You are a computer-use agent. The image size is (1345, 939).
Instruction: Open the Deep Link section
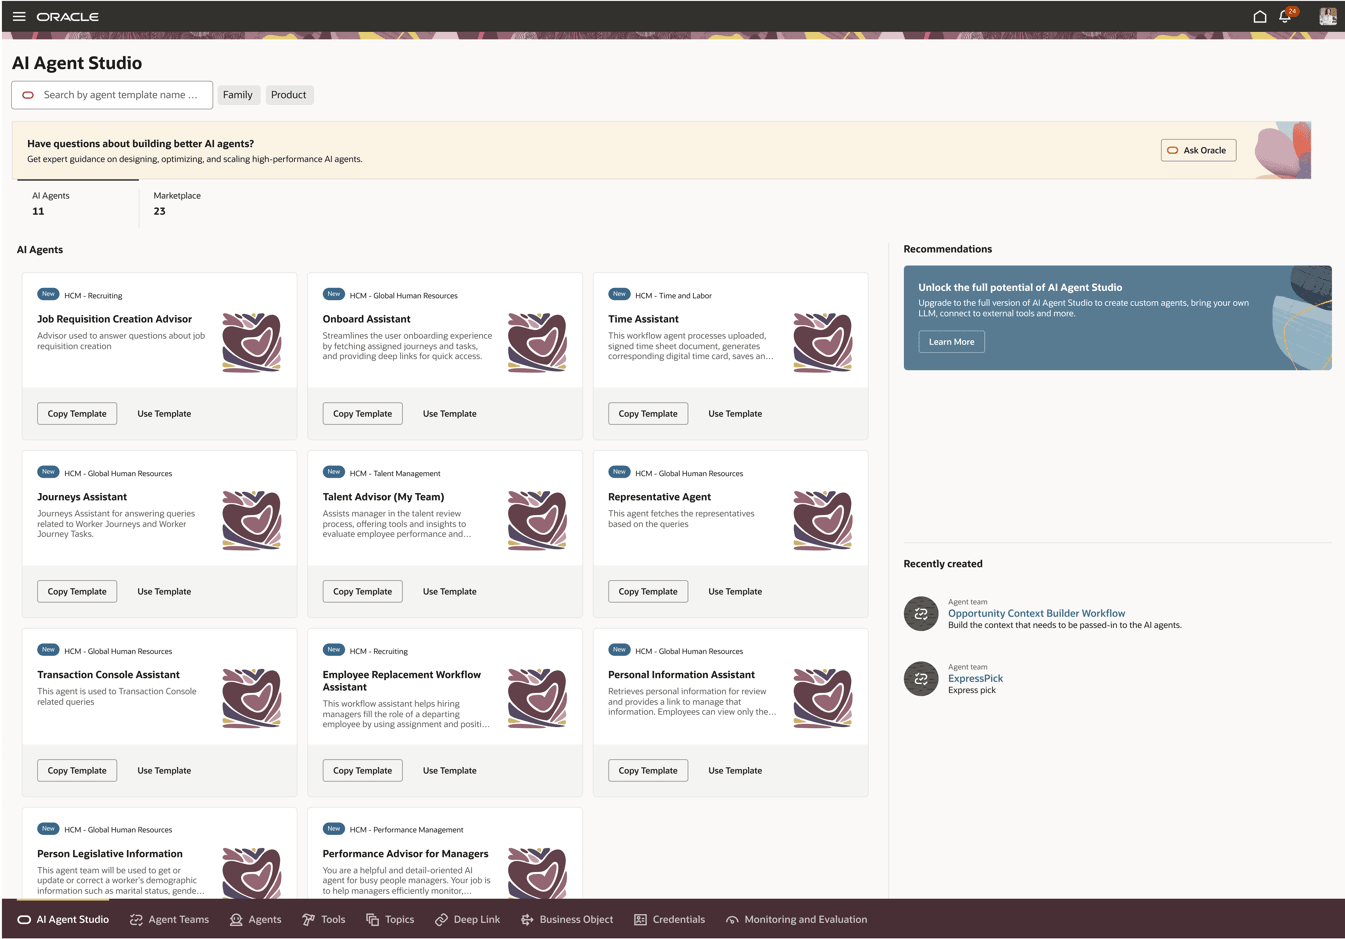pos(467,919)
